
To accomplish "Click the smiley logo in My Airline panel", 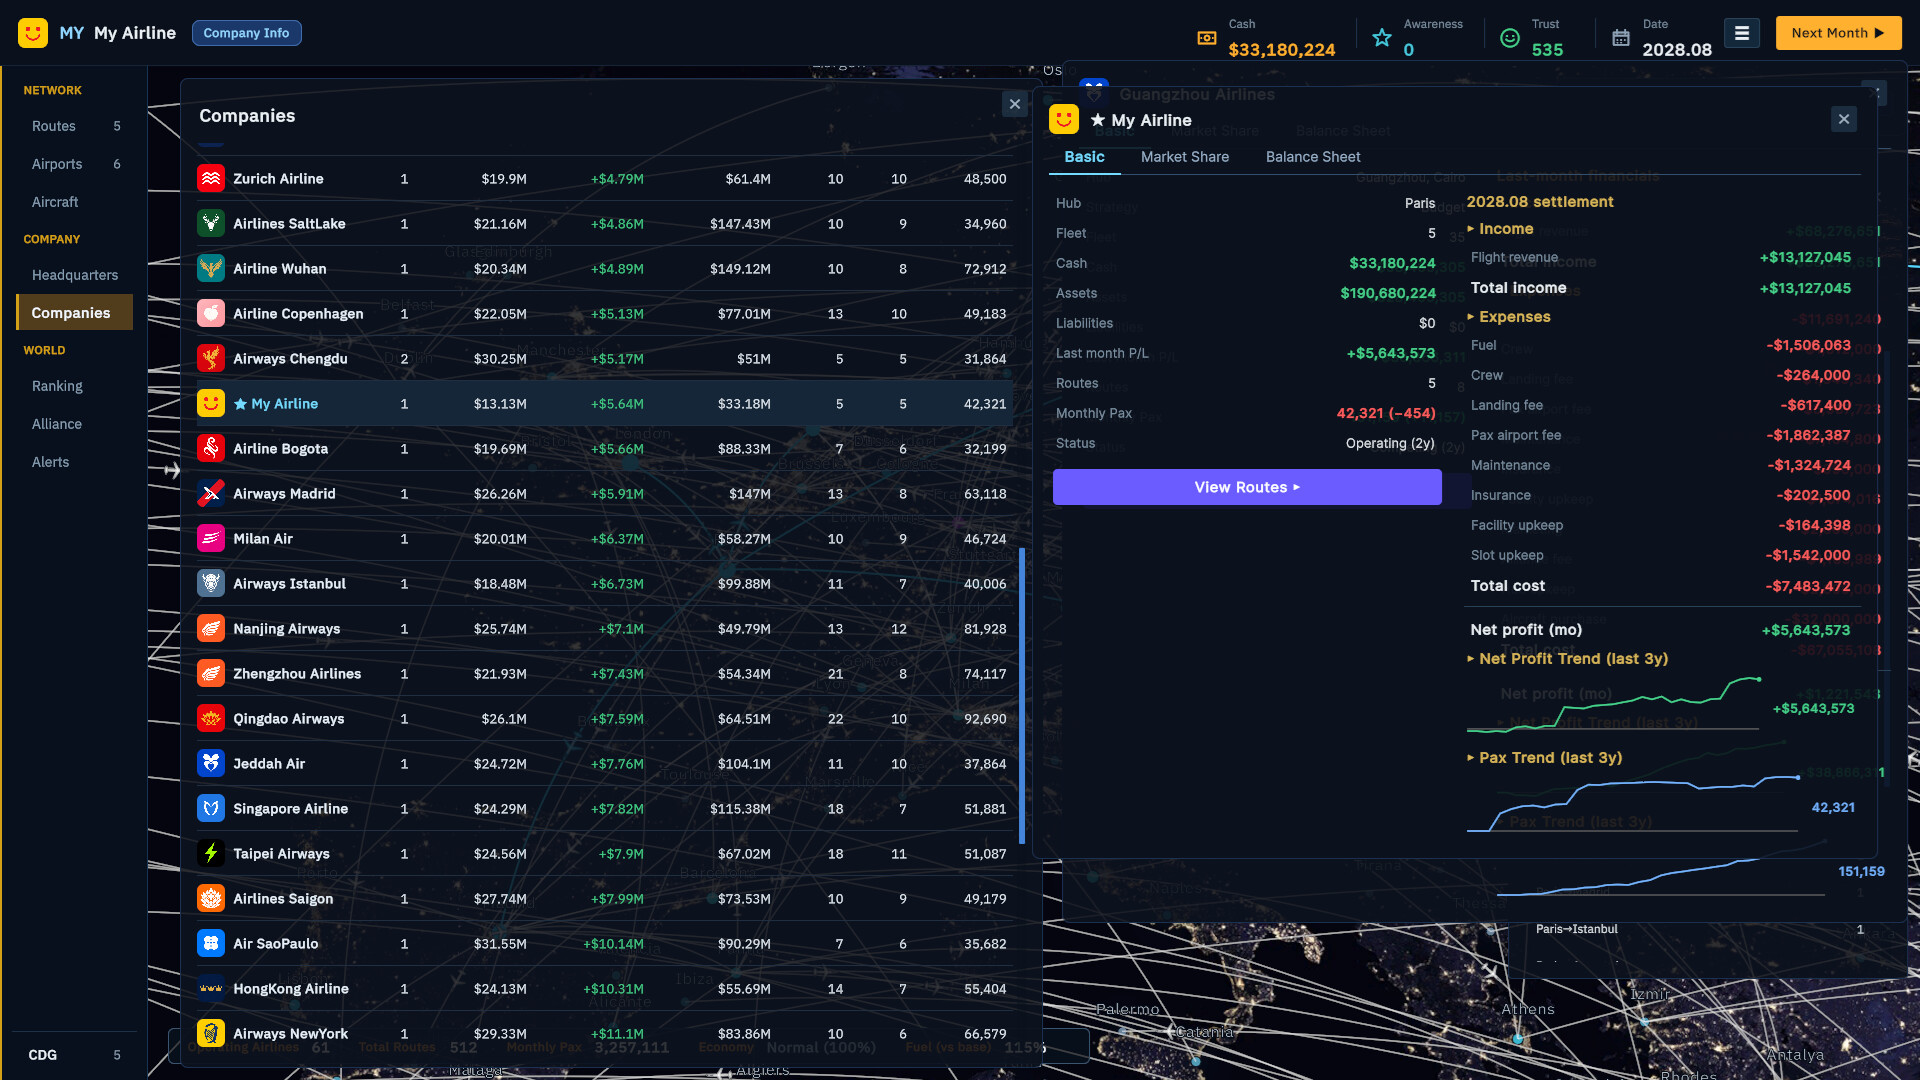I will click(1064, 120).
